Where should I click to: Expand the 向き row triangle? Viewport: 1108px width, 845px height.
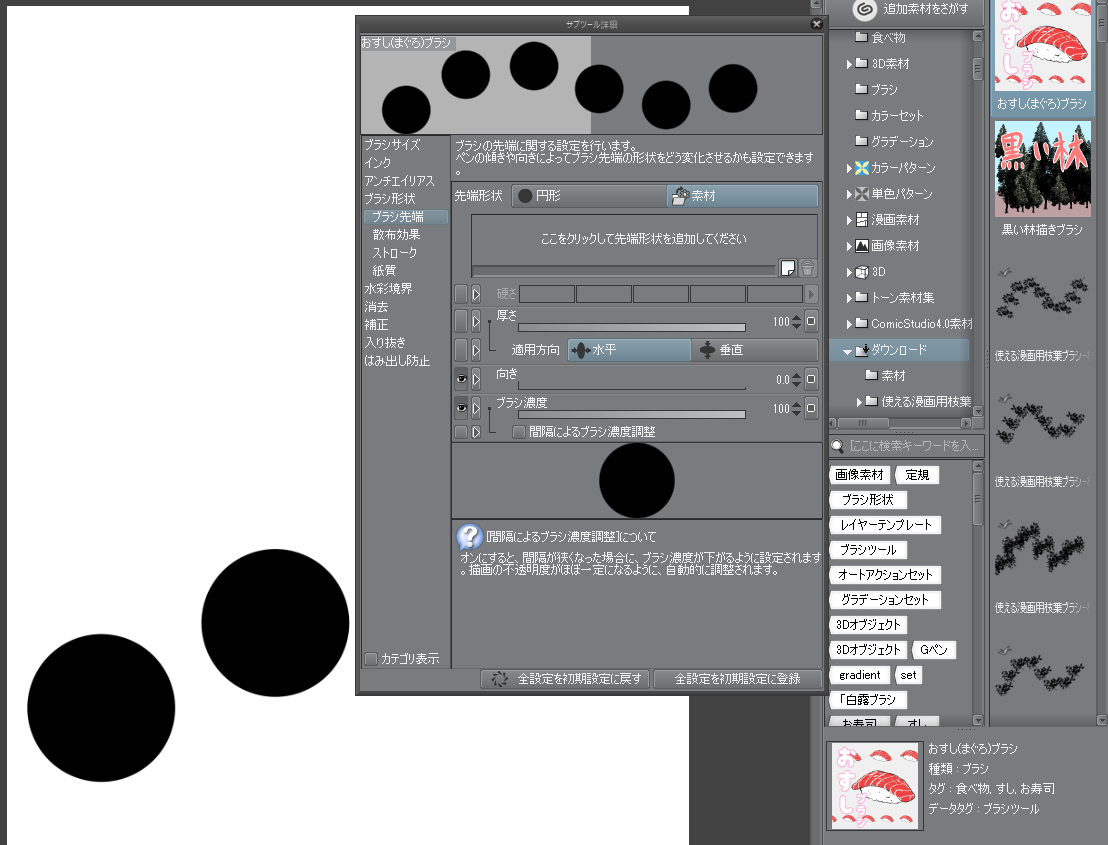476,379
